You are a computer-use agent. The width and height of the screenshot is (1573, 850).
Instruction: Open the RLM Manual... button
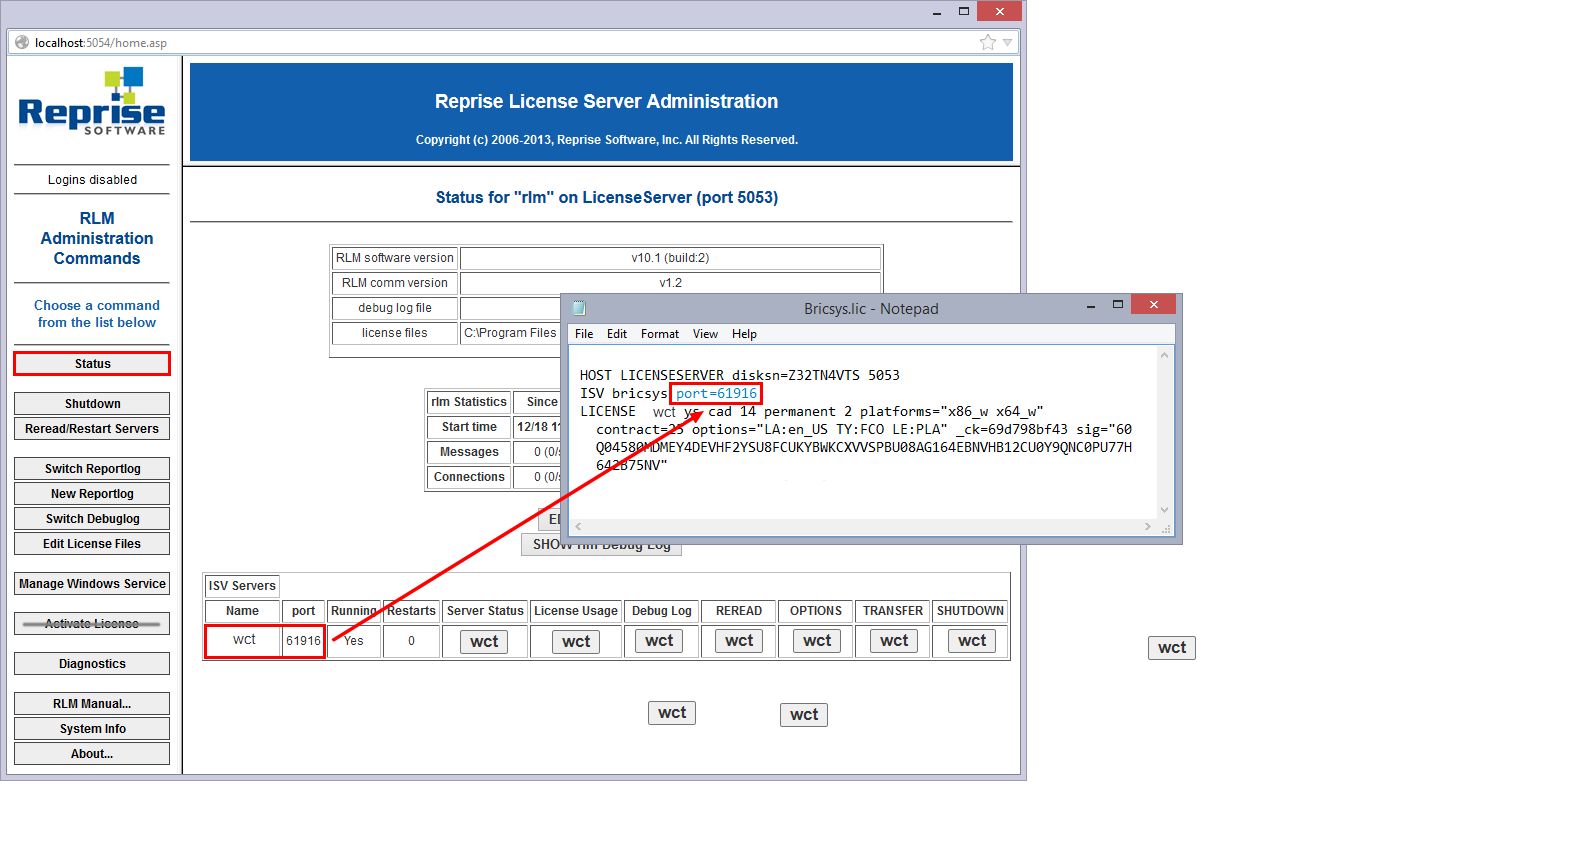point(92,704)
